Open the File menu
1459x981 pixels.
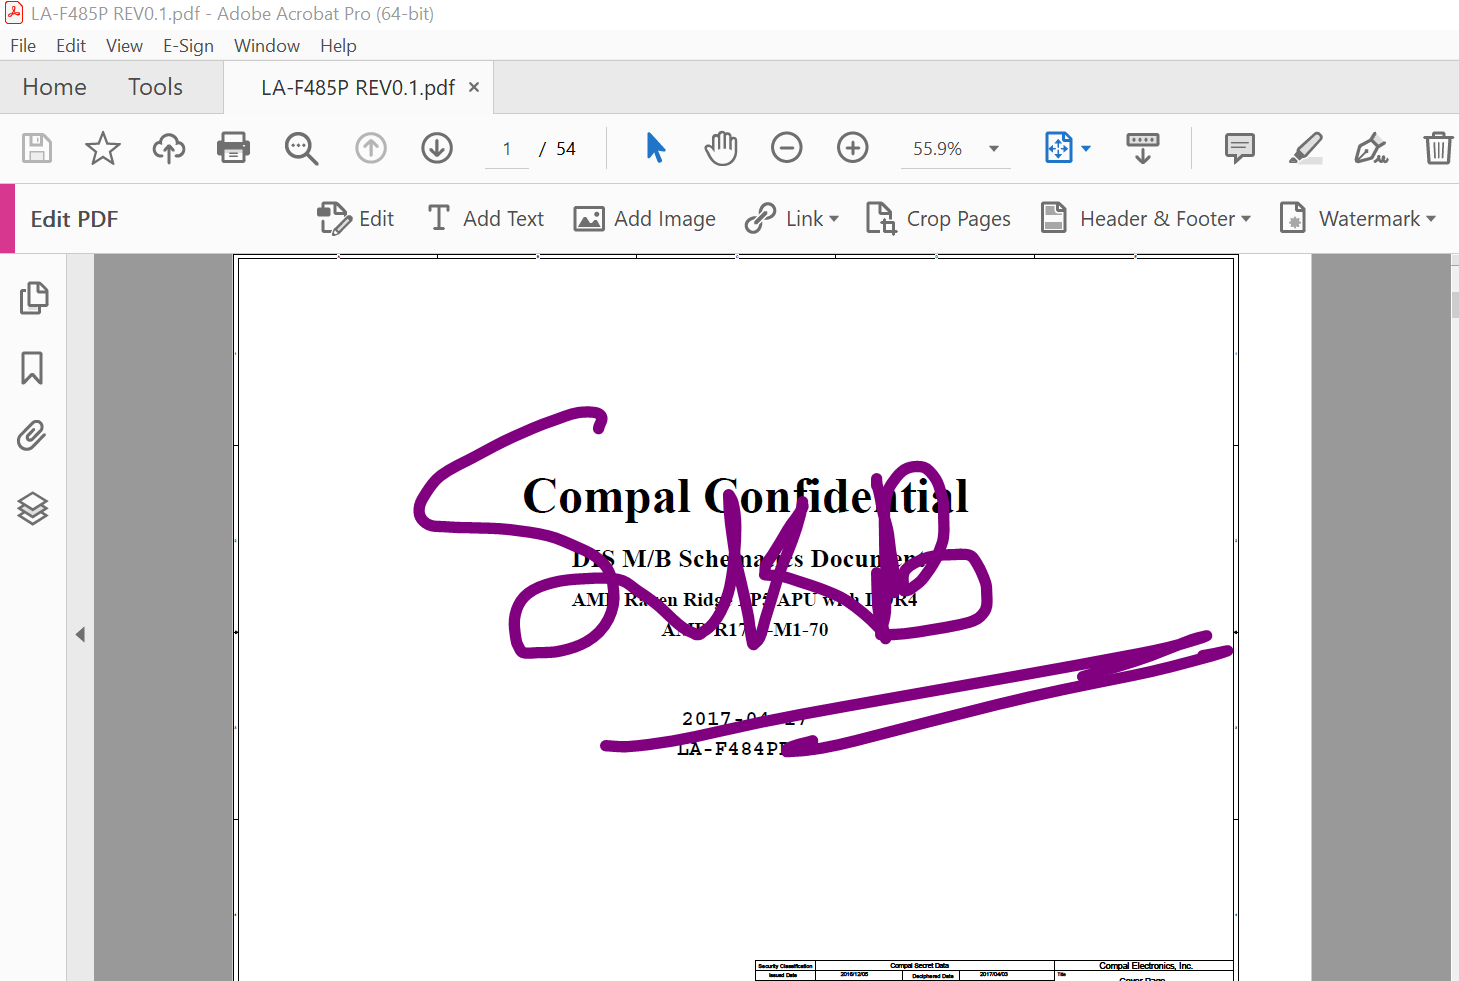(23, 46)
